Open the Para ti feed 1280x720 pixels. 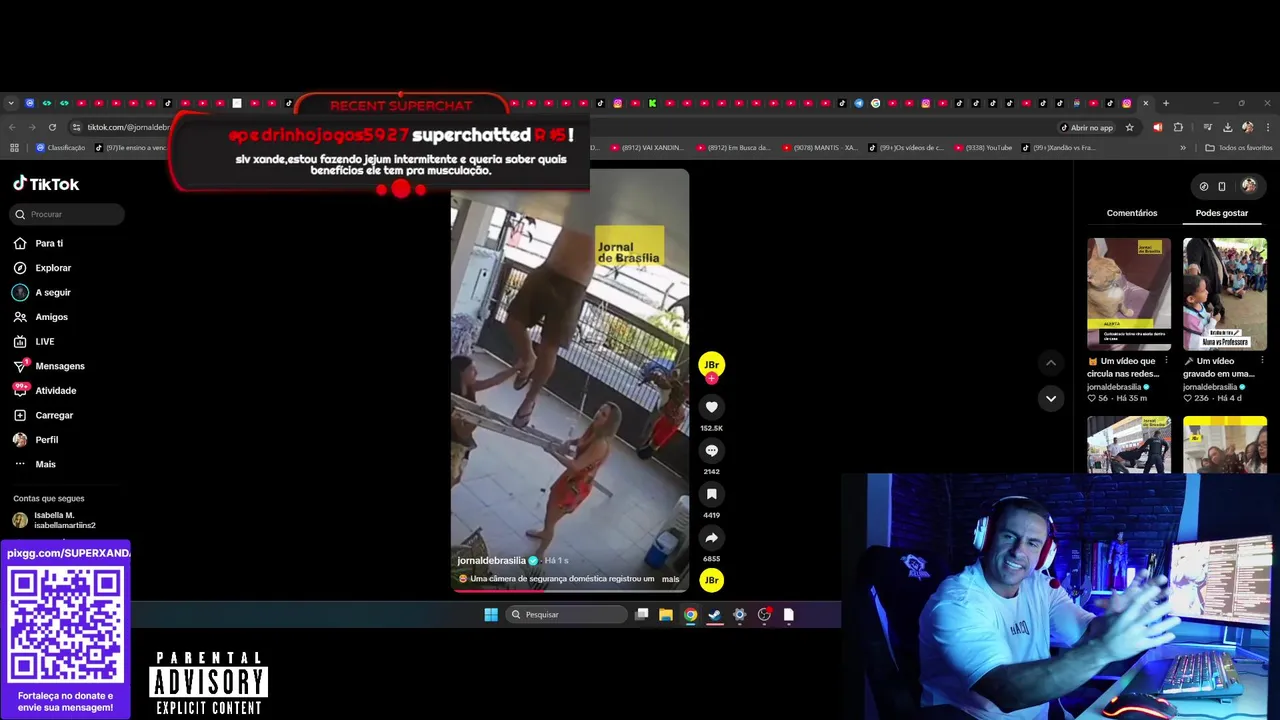[38, 243]
